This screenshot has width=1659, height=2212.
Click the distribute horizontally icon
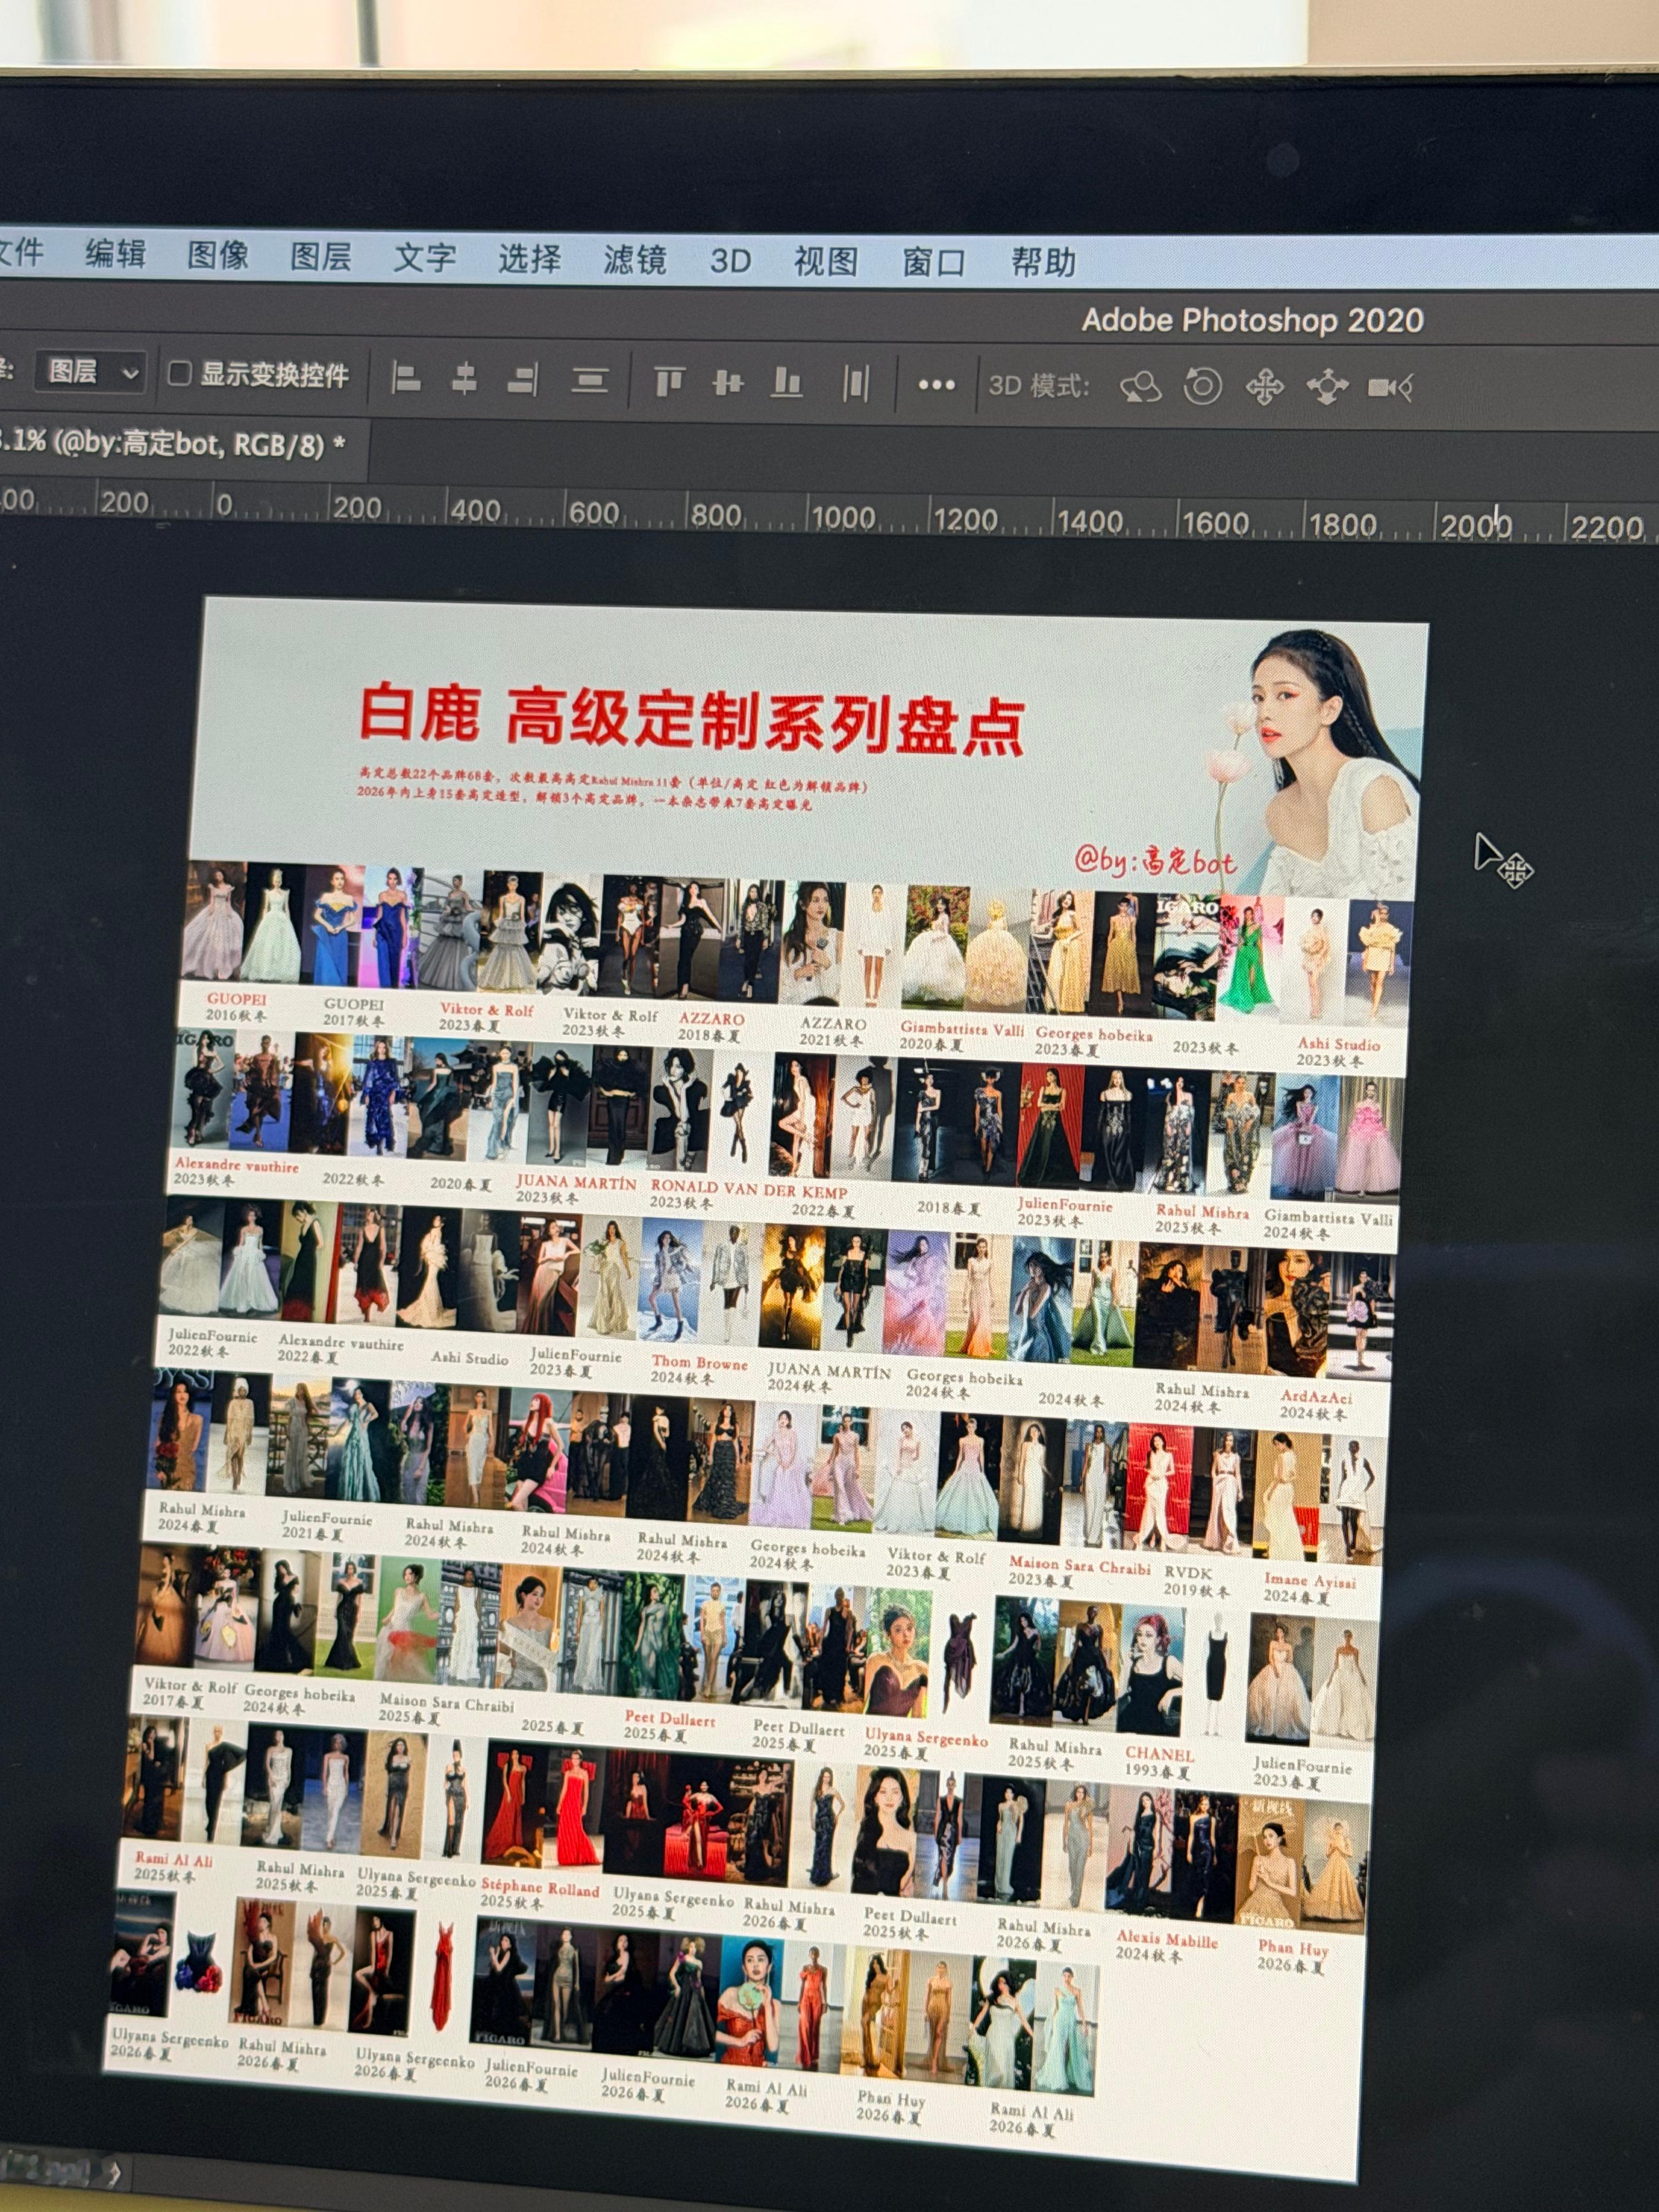[x=855, y=384]
